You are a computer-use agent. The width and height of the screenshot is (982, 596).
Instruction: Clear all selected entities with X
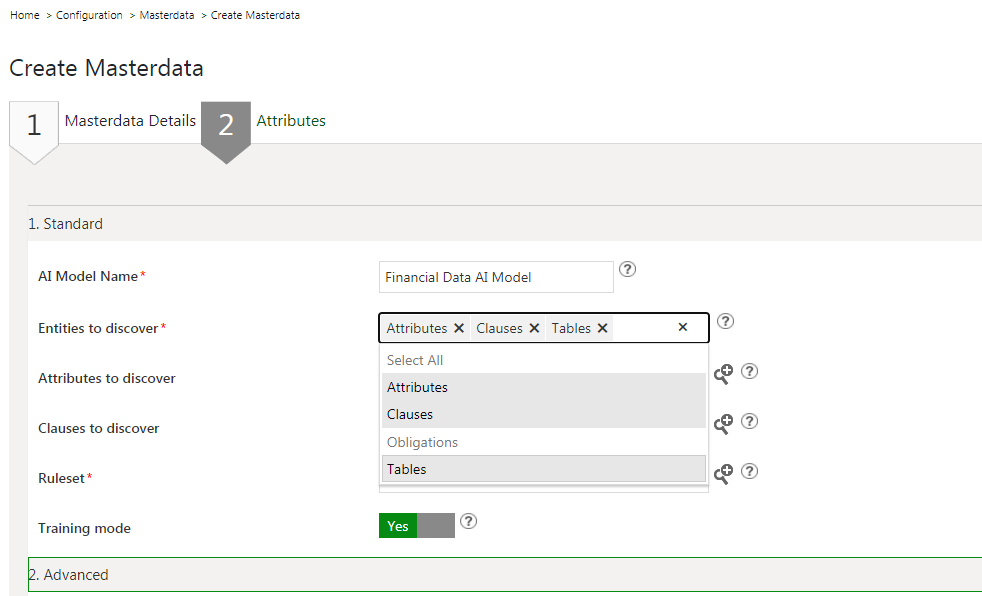(x=683, y=327)
